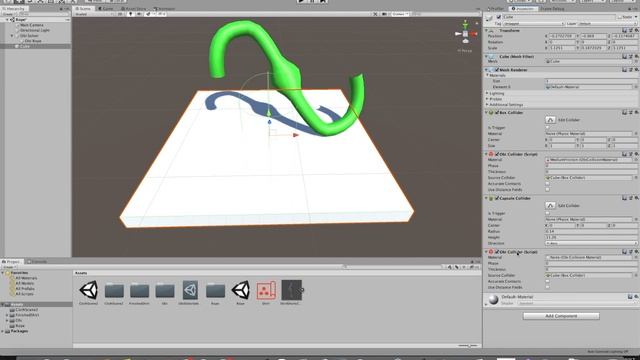Image resolution: width=640 pixels, height=360 pixels.
Task: Select the Project tab
Action: coord(11,261)
